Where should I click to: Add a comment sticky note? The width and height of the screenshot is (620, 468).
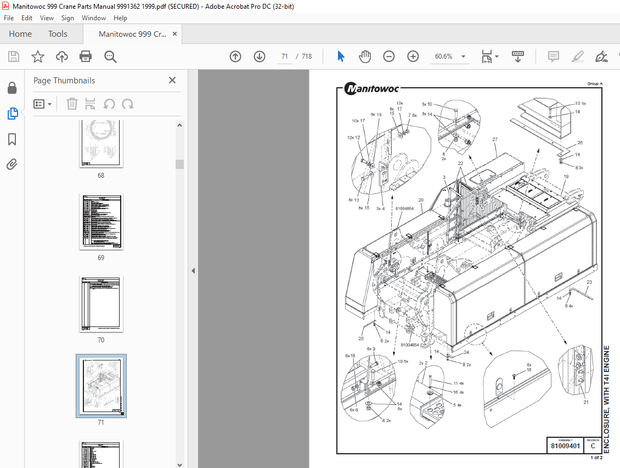pos(553,57)
